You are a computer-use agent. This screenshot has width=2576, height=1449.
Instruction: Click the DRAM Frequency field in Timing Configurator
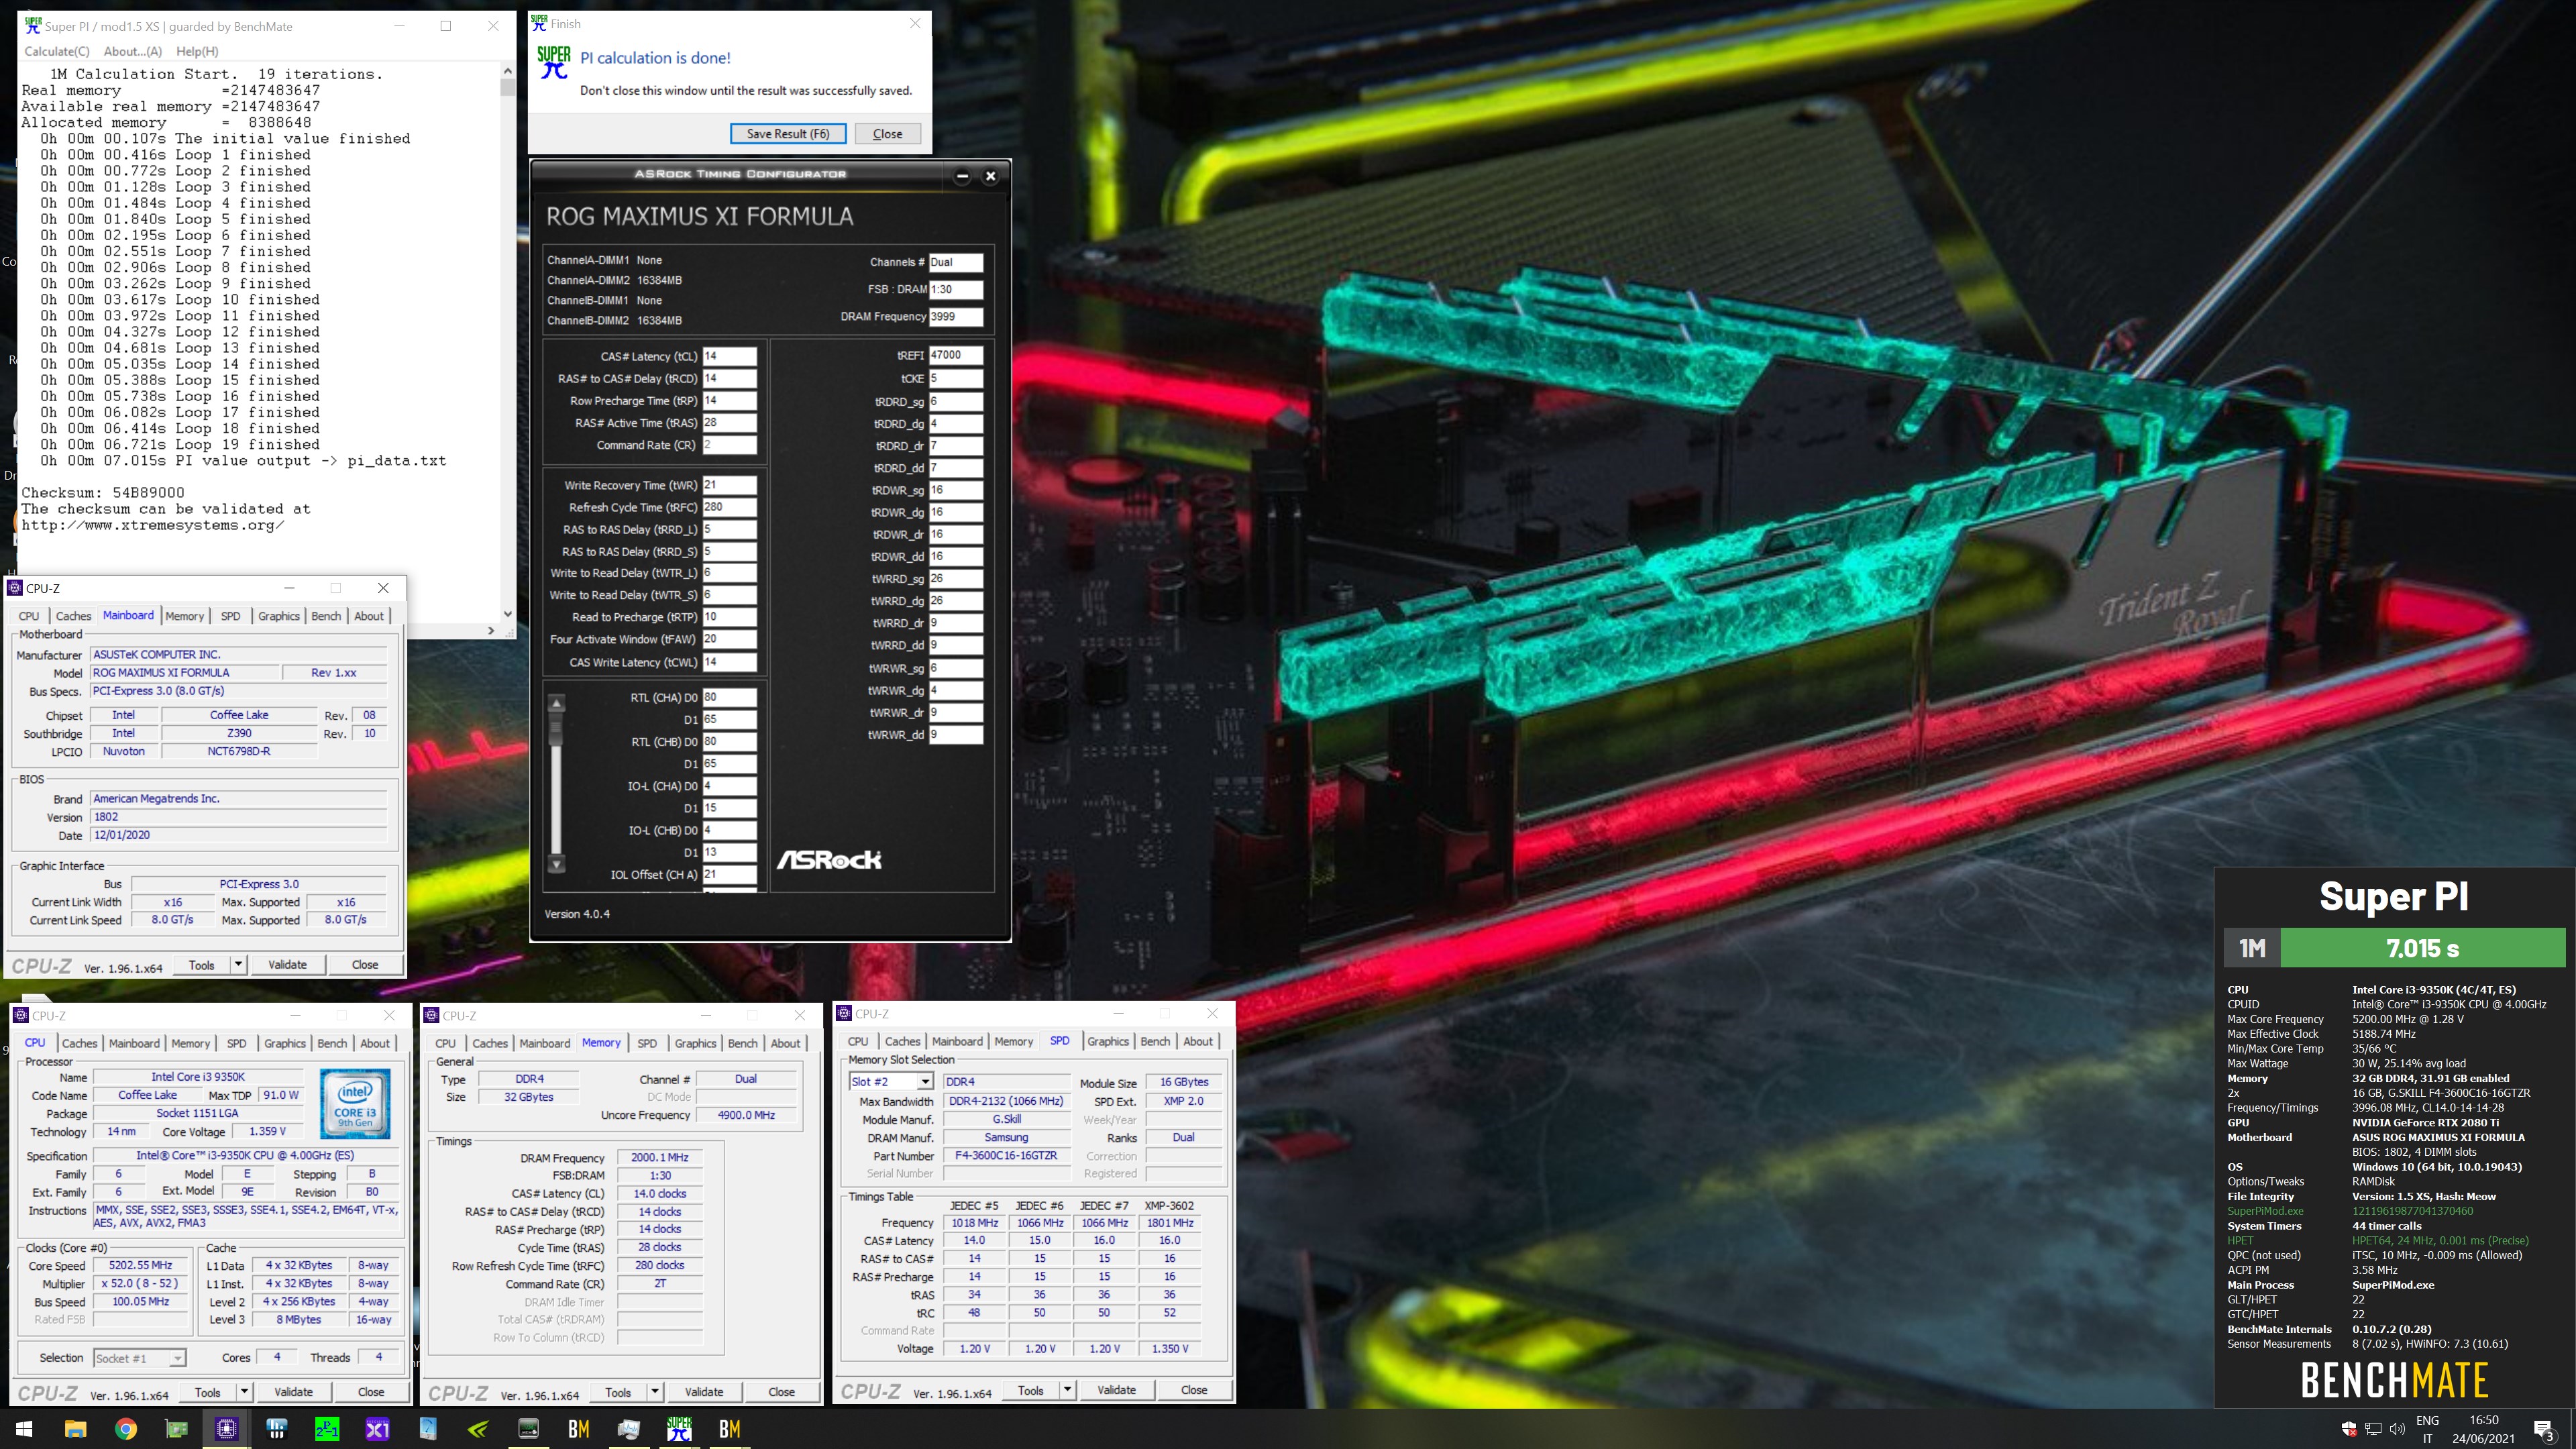955,316
